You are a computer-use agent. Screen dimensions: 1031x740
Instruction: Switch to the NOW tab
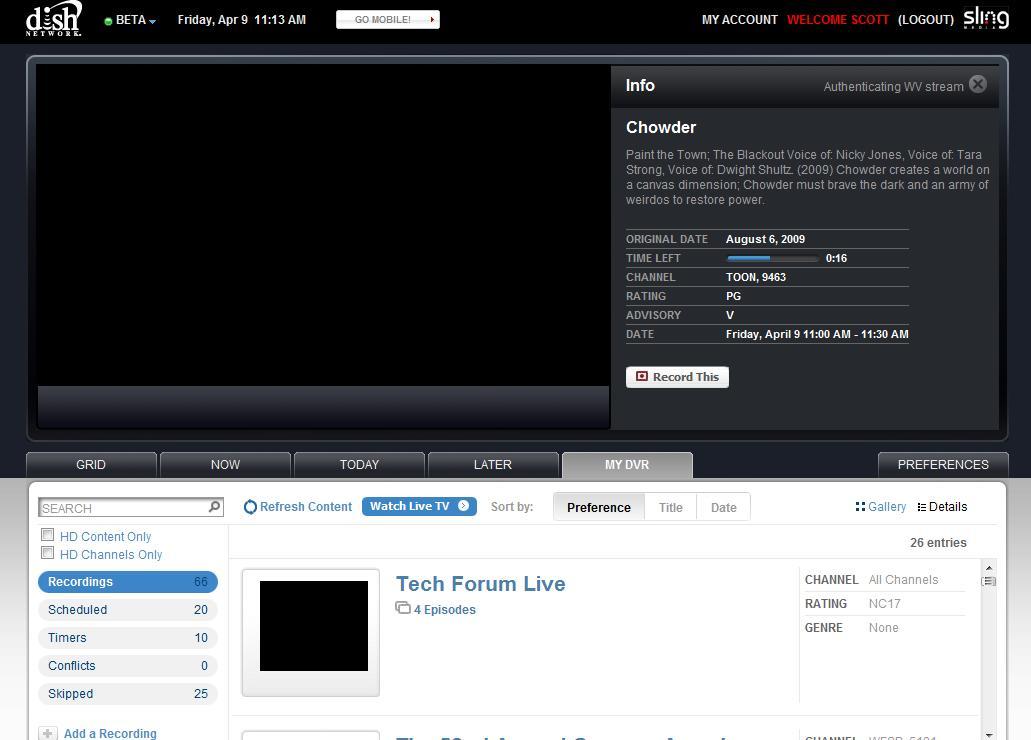pos(226,465)
